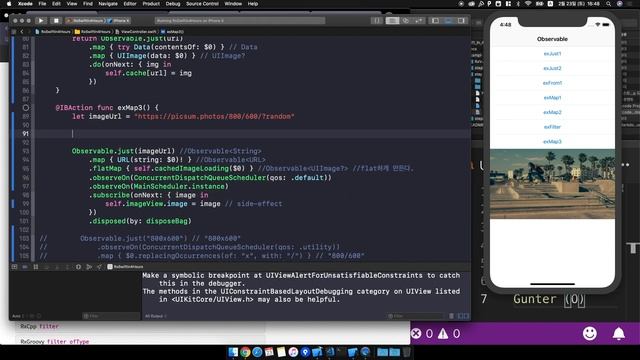Open the Navigate menu

click(x=108, y=4)
